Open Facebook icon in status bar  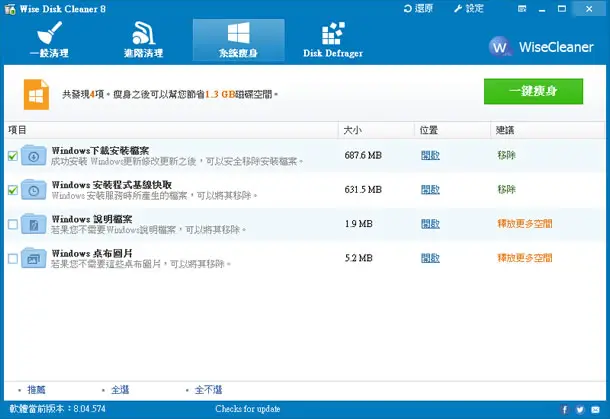[x=564, y=409]
